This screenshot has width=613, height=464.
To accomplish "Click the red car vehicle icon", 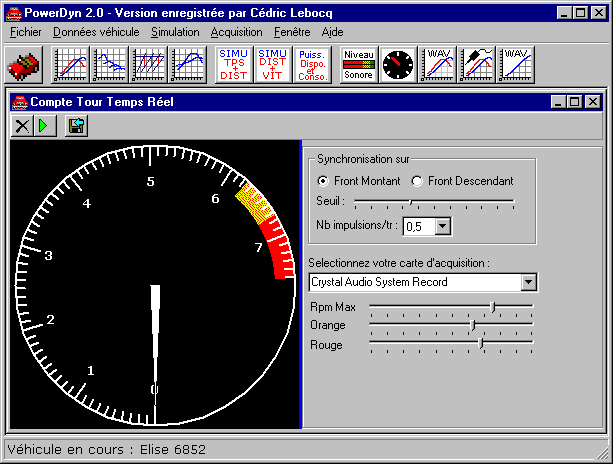I will point(22,65).
